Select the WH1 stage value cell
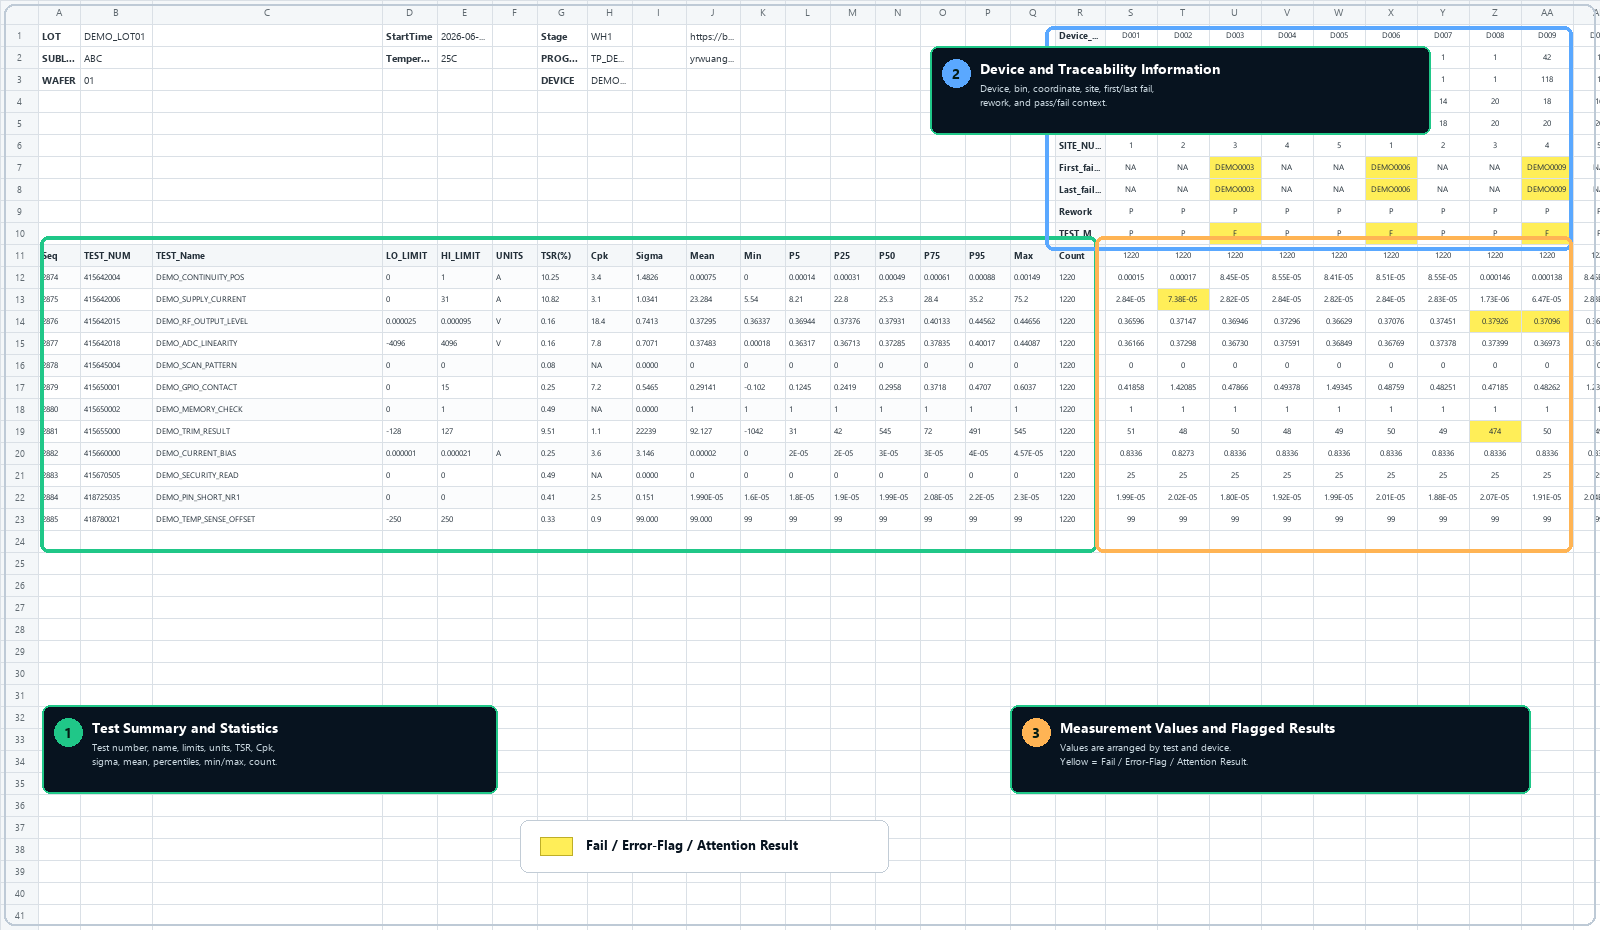The height and width of the screenshot is (930, 1600). 610,36
